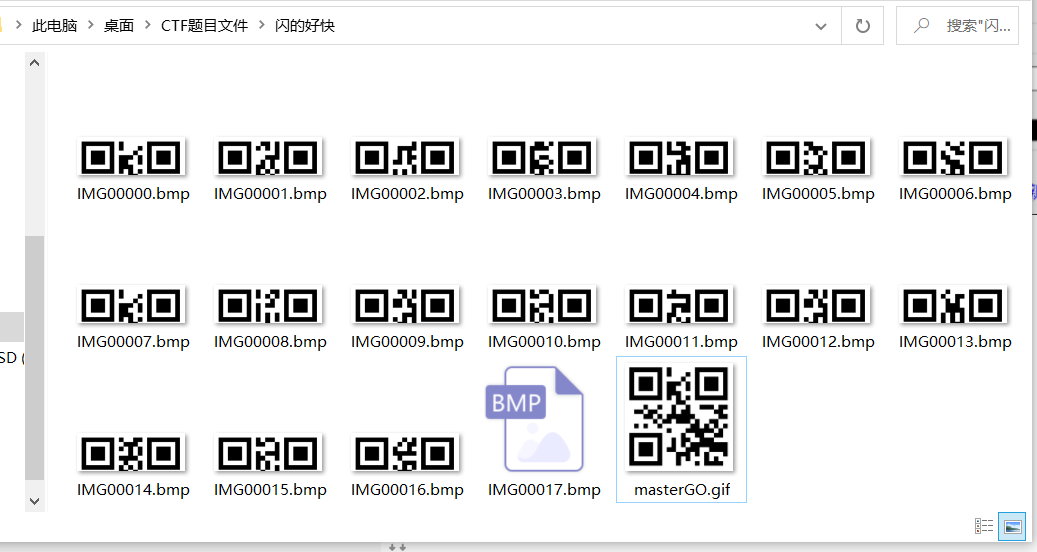Select the IMG00013.bmp QR thumbnail
The height and width of the screenshot is (552, 1037).
[x=953, y=305]
